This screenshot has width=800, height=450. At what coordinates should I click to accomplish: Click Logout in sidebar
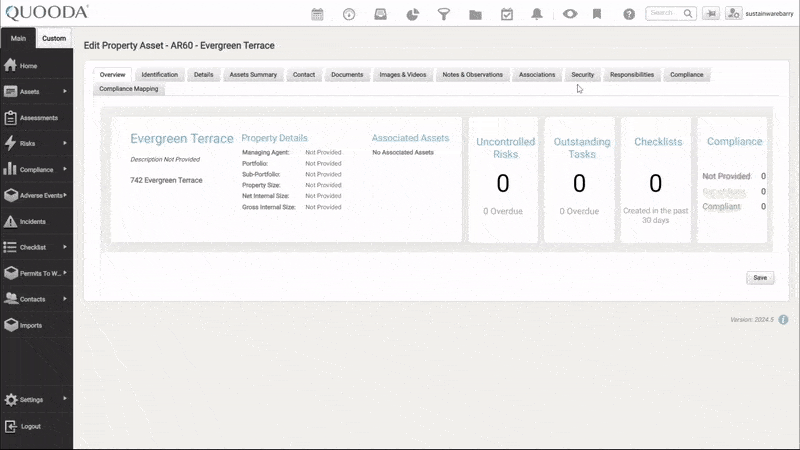tap(31, 426)
